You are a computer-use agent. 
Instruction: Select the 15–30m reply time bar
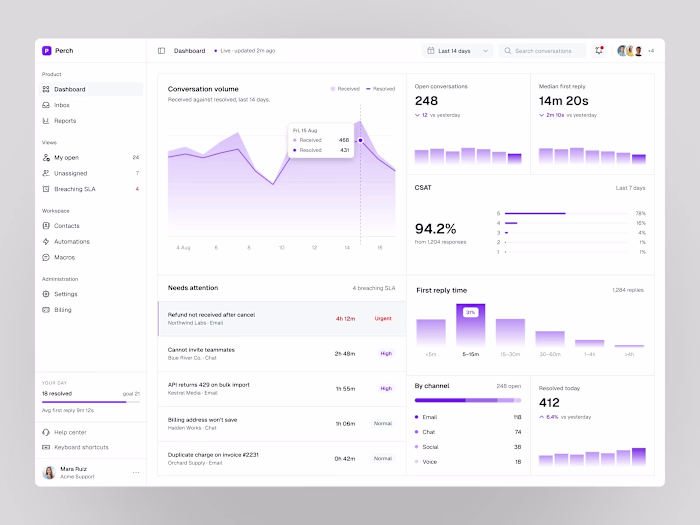pos(510,333)
